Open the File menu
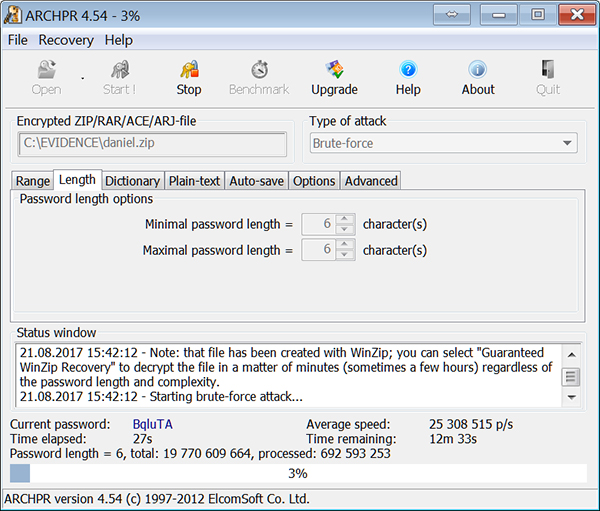Viewport: 600px width, 511px height. pos(18,40)
